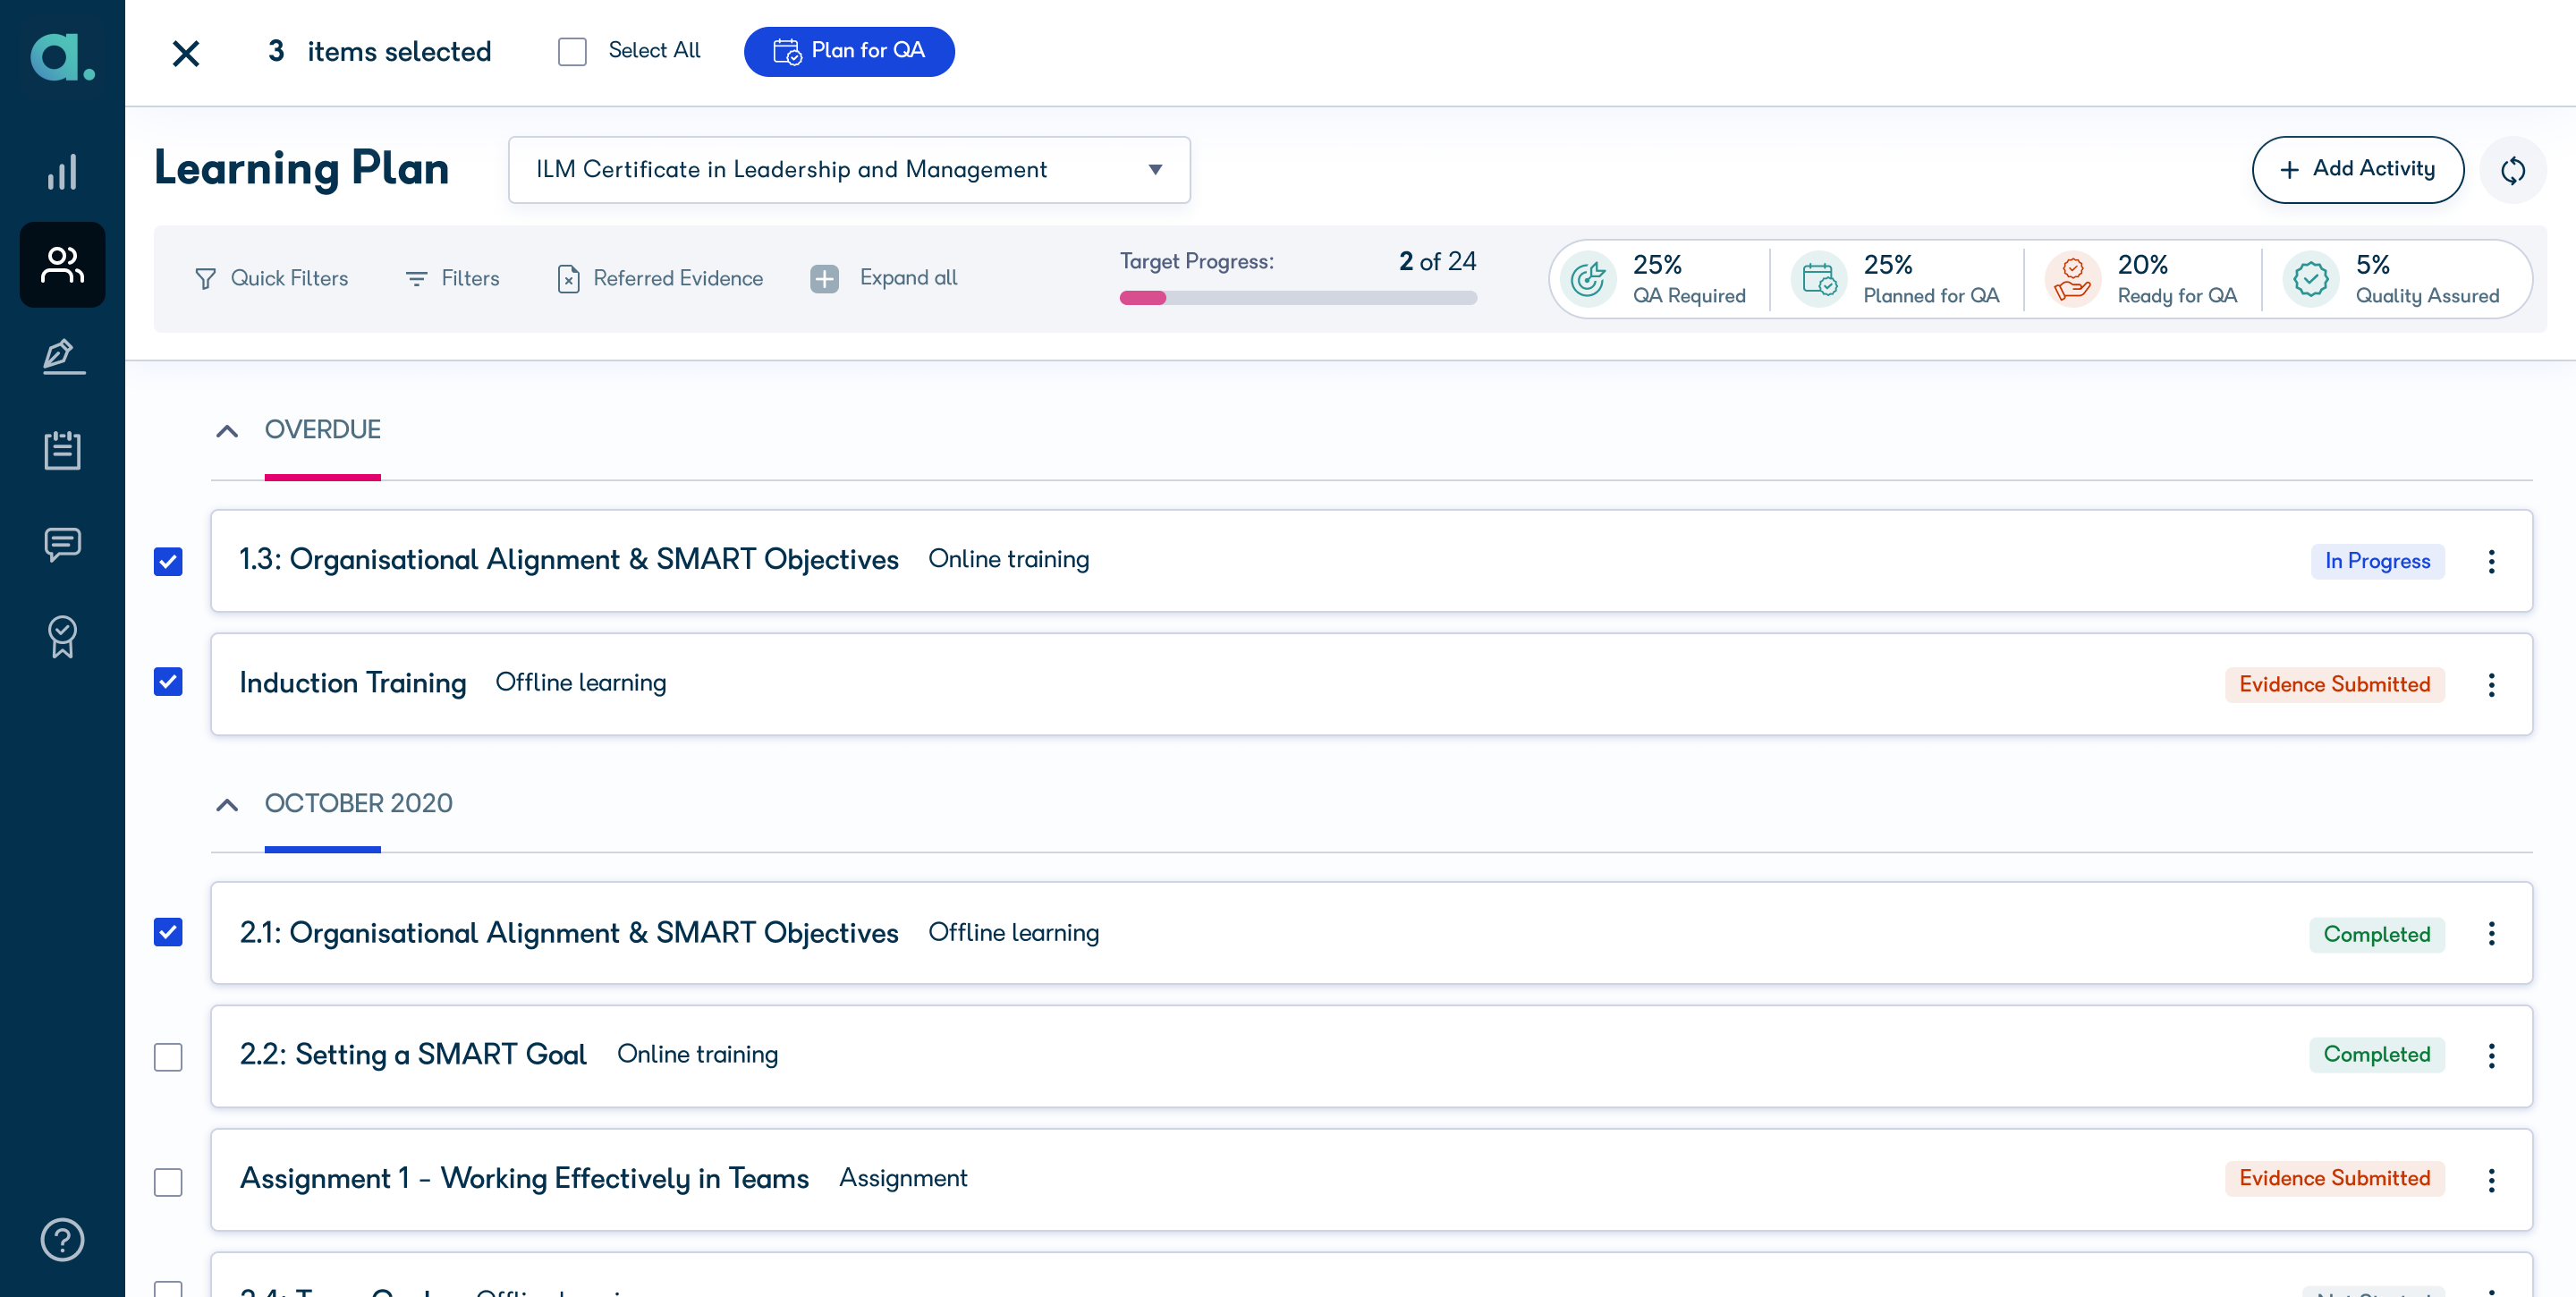
Task: Uncheck 2.1 Organisational Alignment checkbox
Action: pos(168,932)
